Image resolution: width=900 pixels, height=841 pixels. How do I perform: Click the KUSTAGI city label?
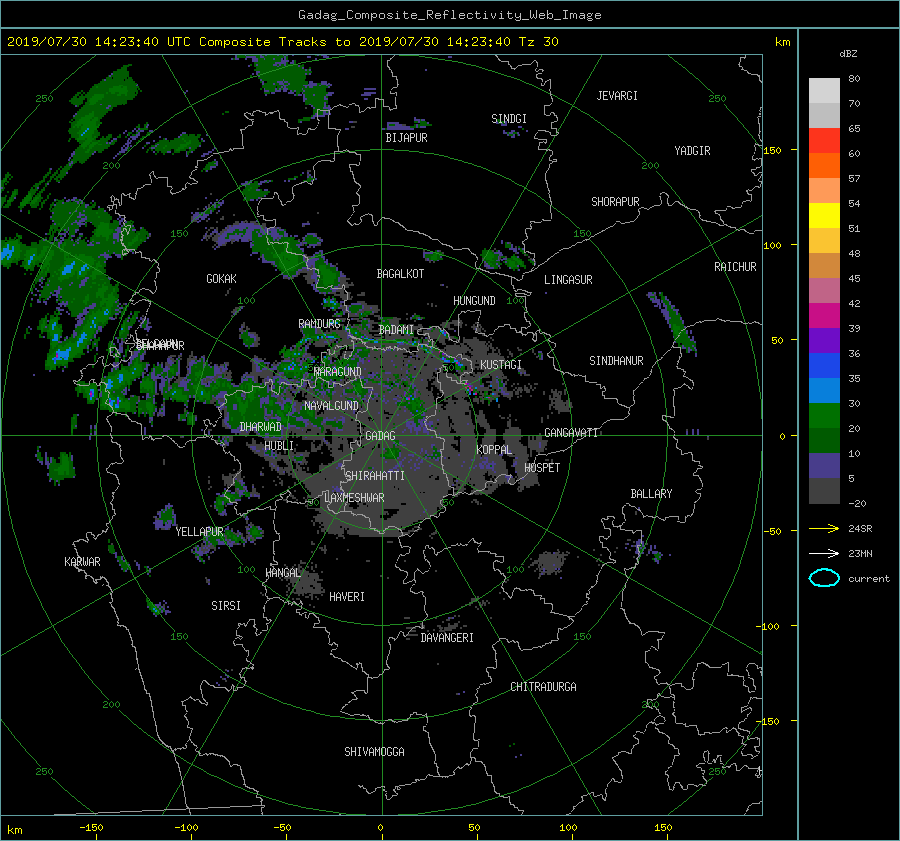coord(501,365)
